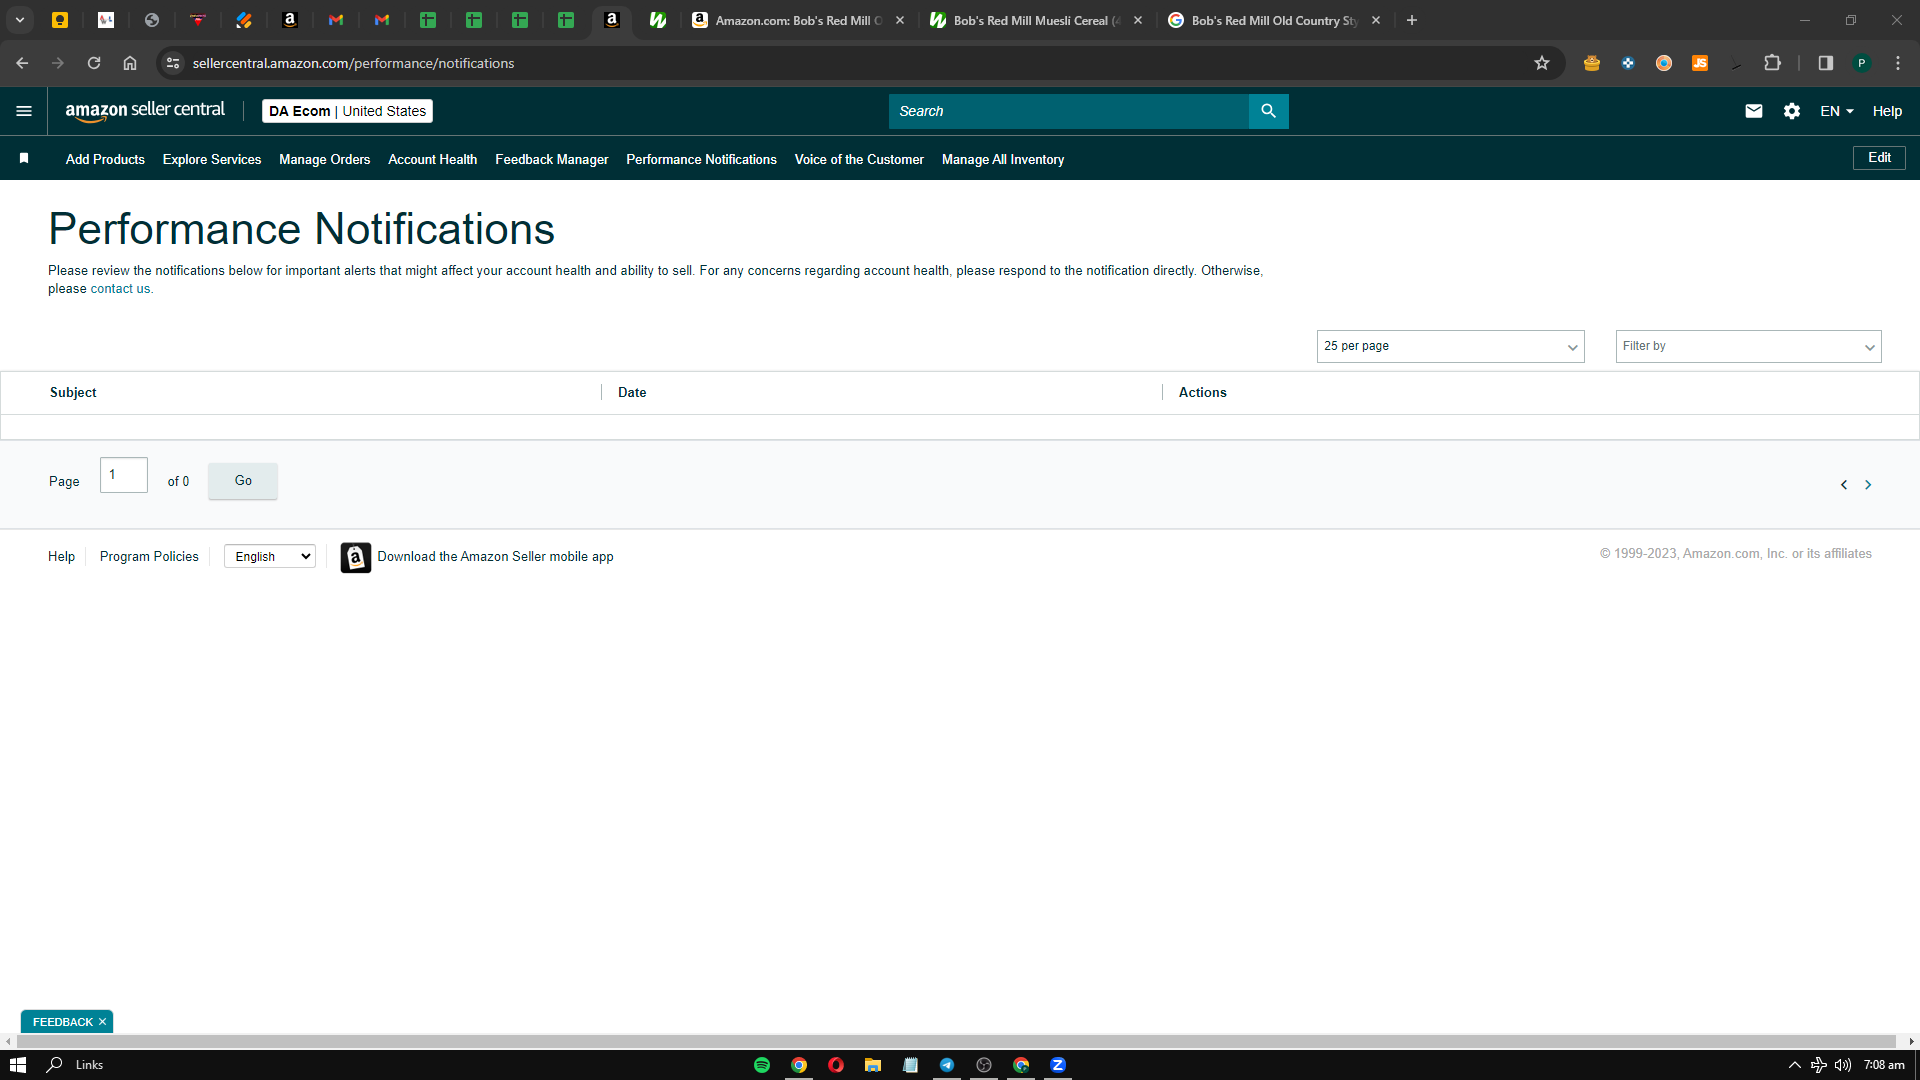Show hidden system tray icons
Image resolution: width=1920 pixels, height=1080 pixels.
tap(1795, 1065)
